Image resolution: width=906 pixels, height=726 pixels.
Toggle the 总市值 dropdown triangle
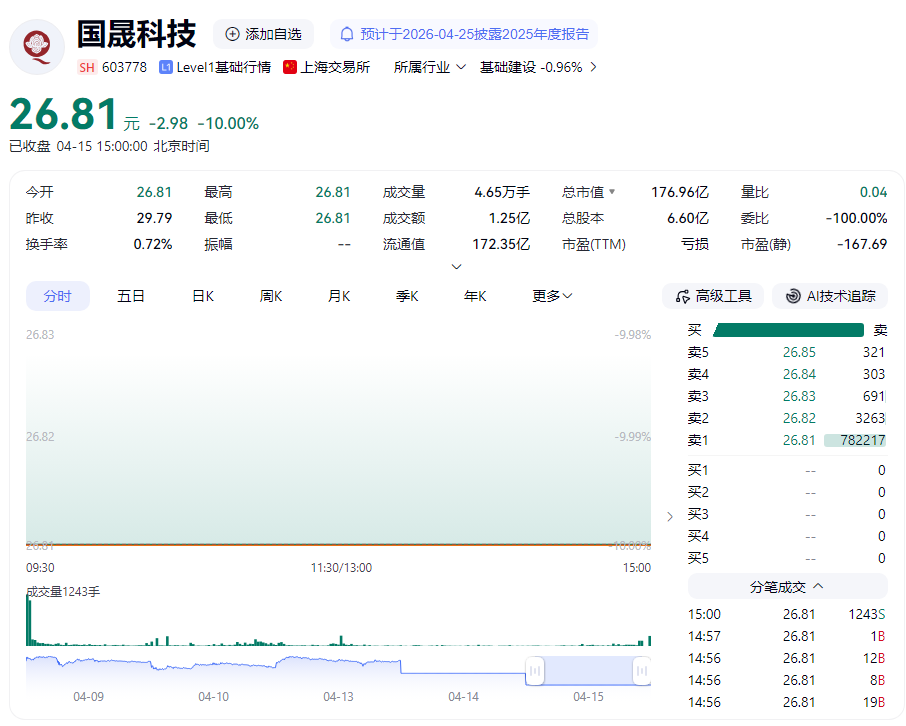coord(612,192)
